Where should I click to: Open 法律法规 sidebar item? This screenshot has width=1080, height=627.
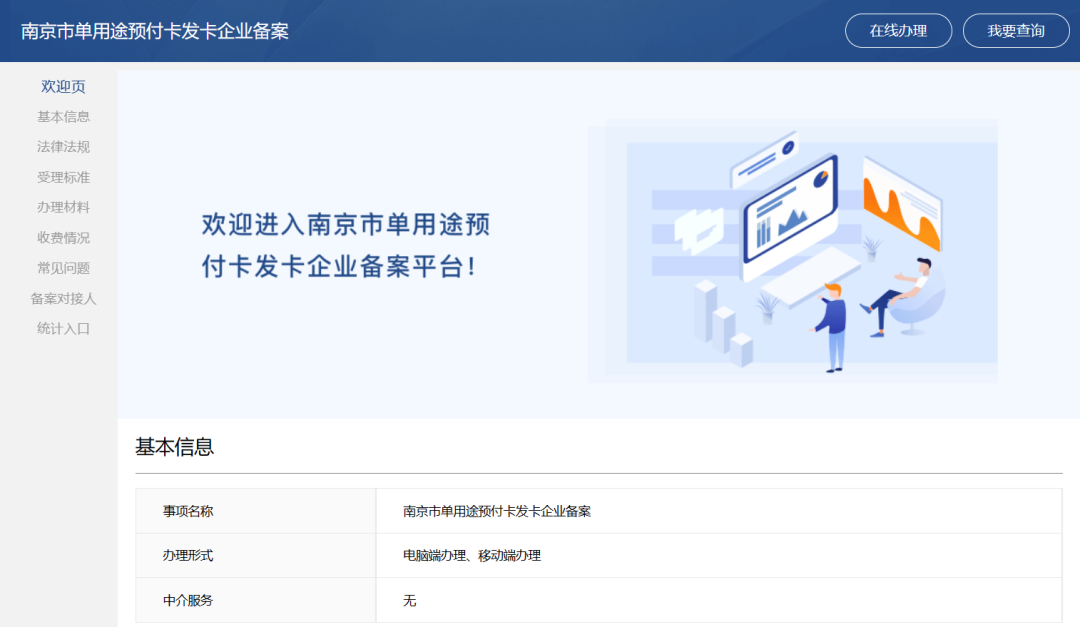[x=63, y=147]
